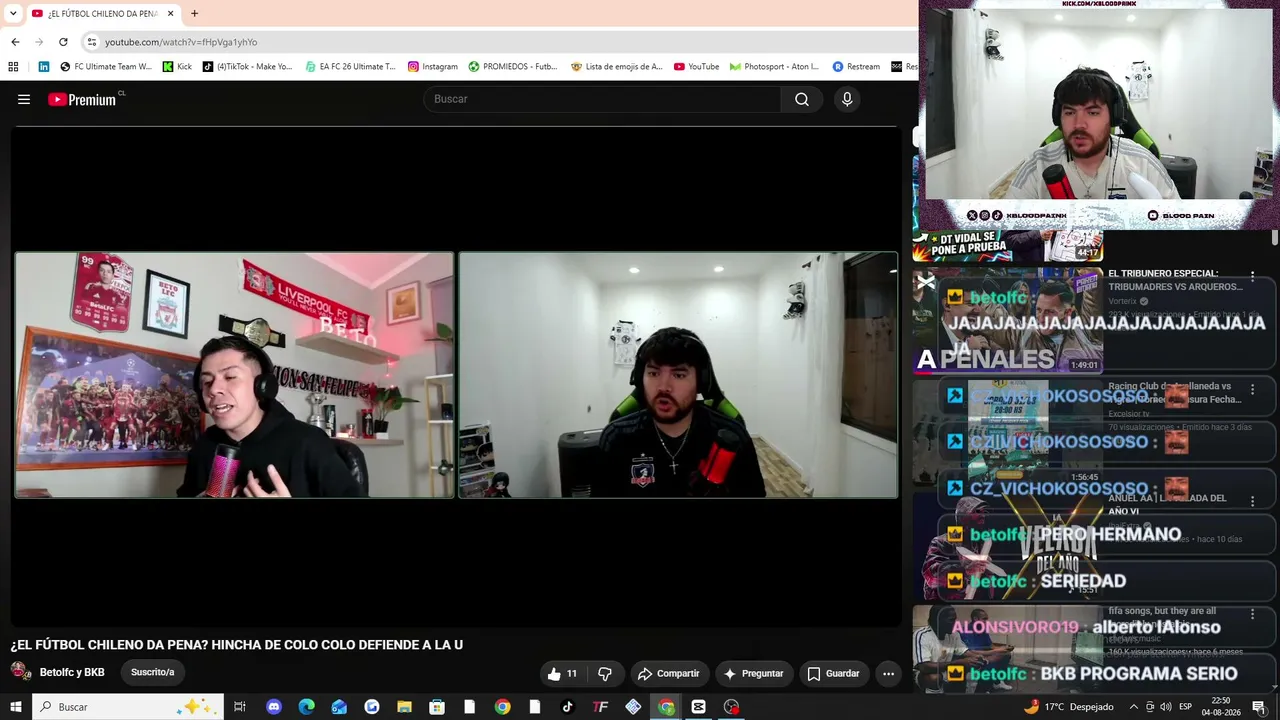The height and width of the screenshot is (720, 1280).
Task: Like the video with the thumbs-up button
Action: 562,674
